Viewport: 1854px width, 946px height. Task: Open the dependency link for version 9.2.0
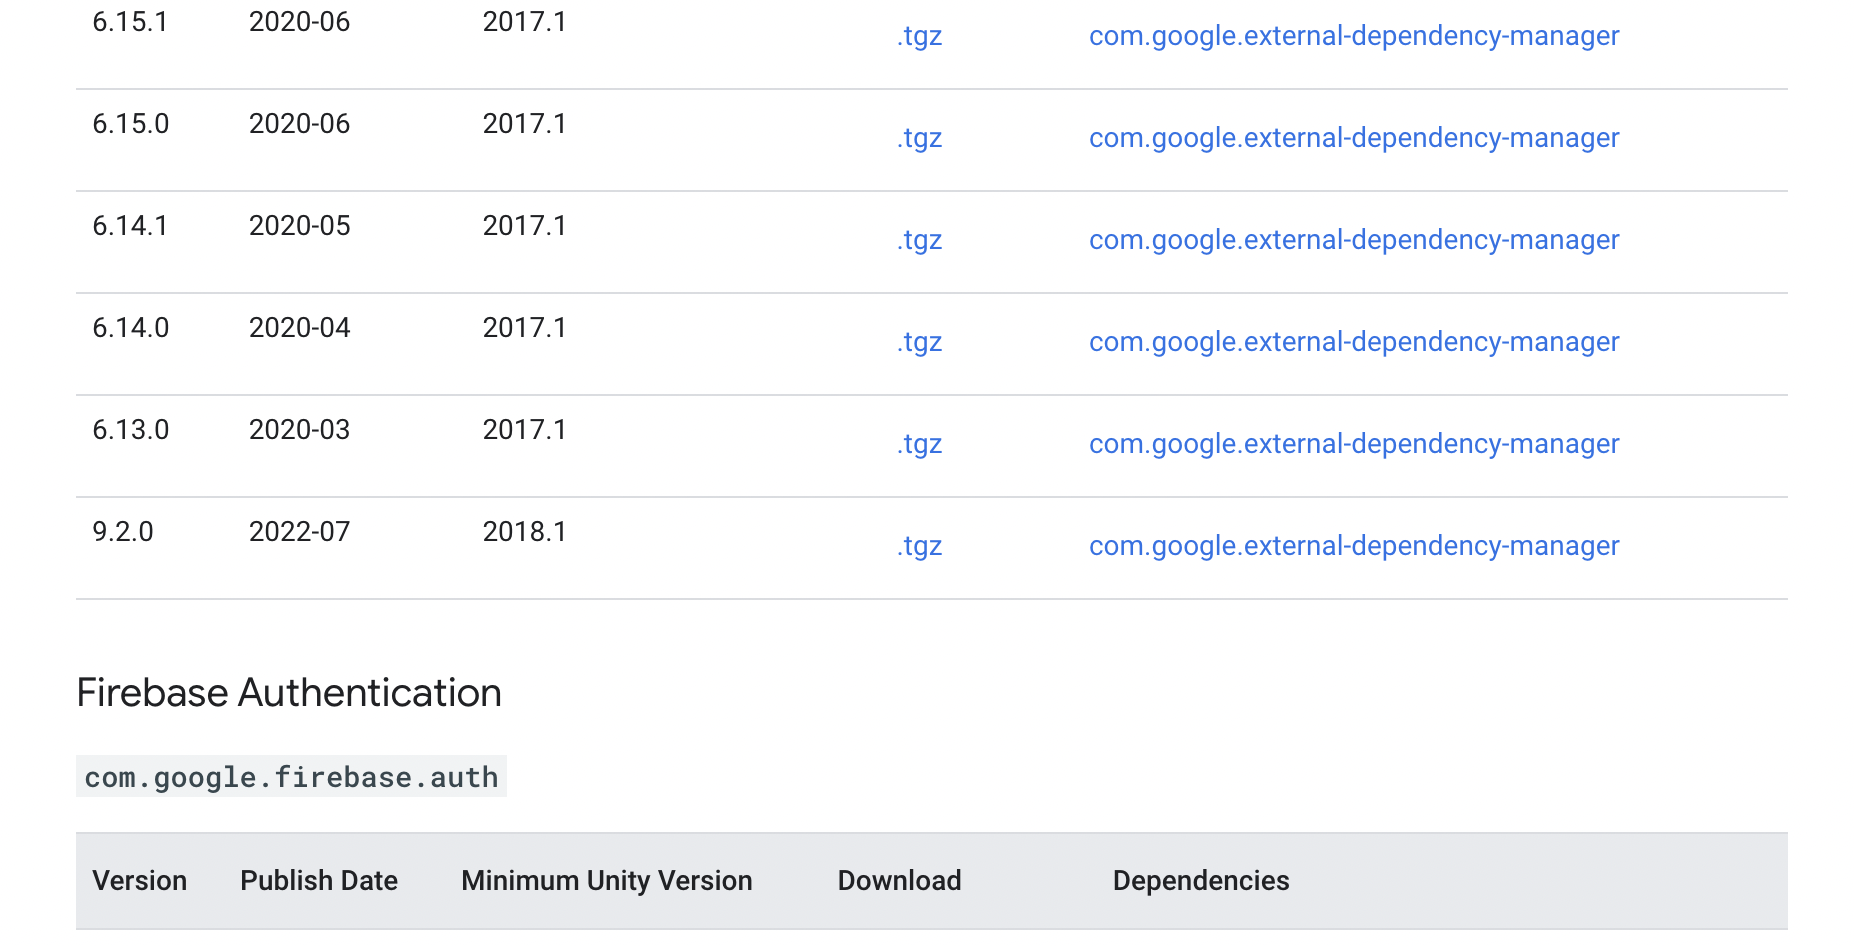[1353, 546]
